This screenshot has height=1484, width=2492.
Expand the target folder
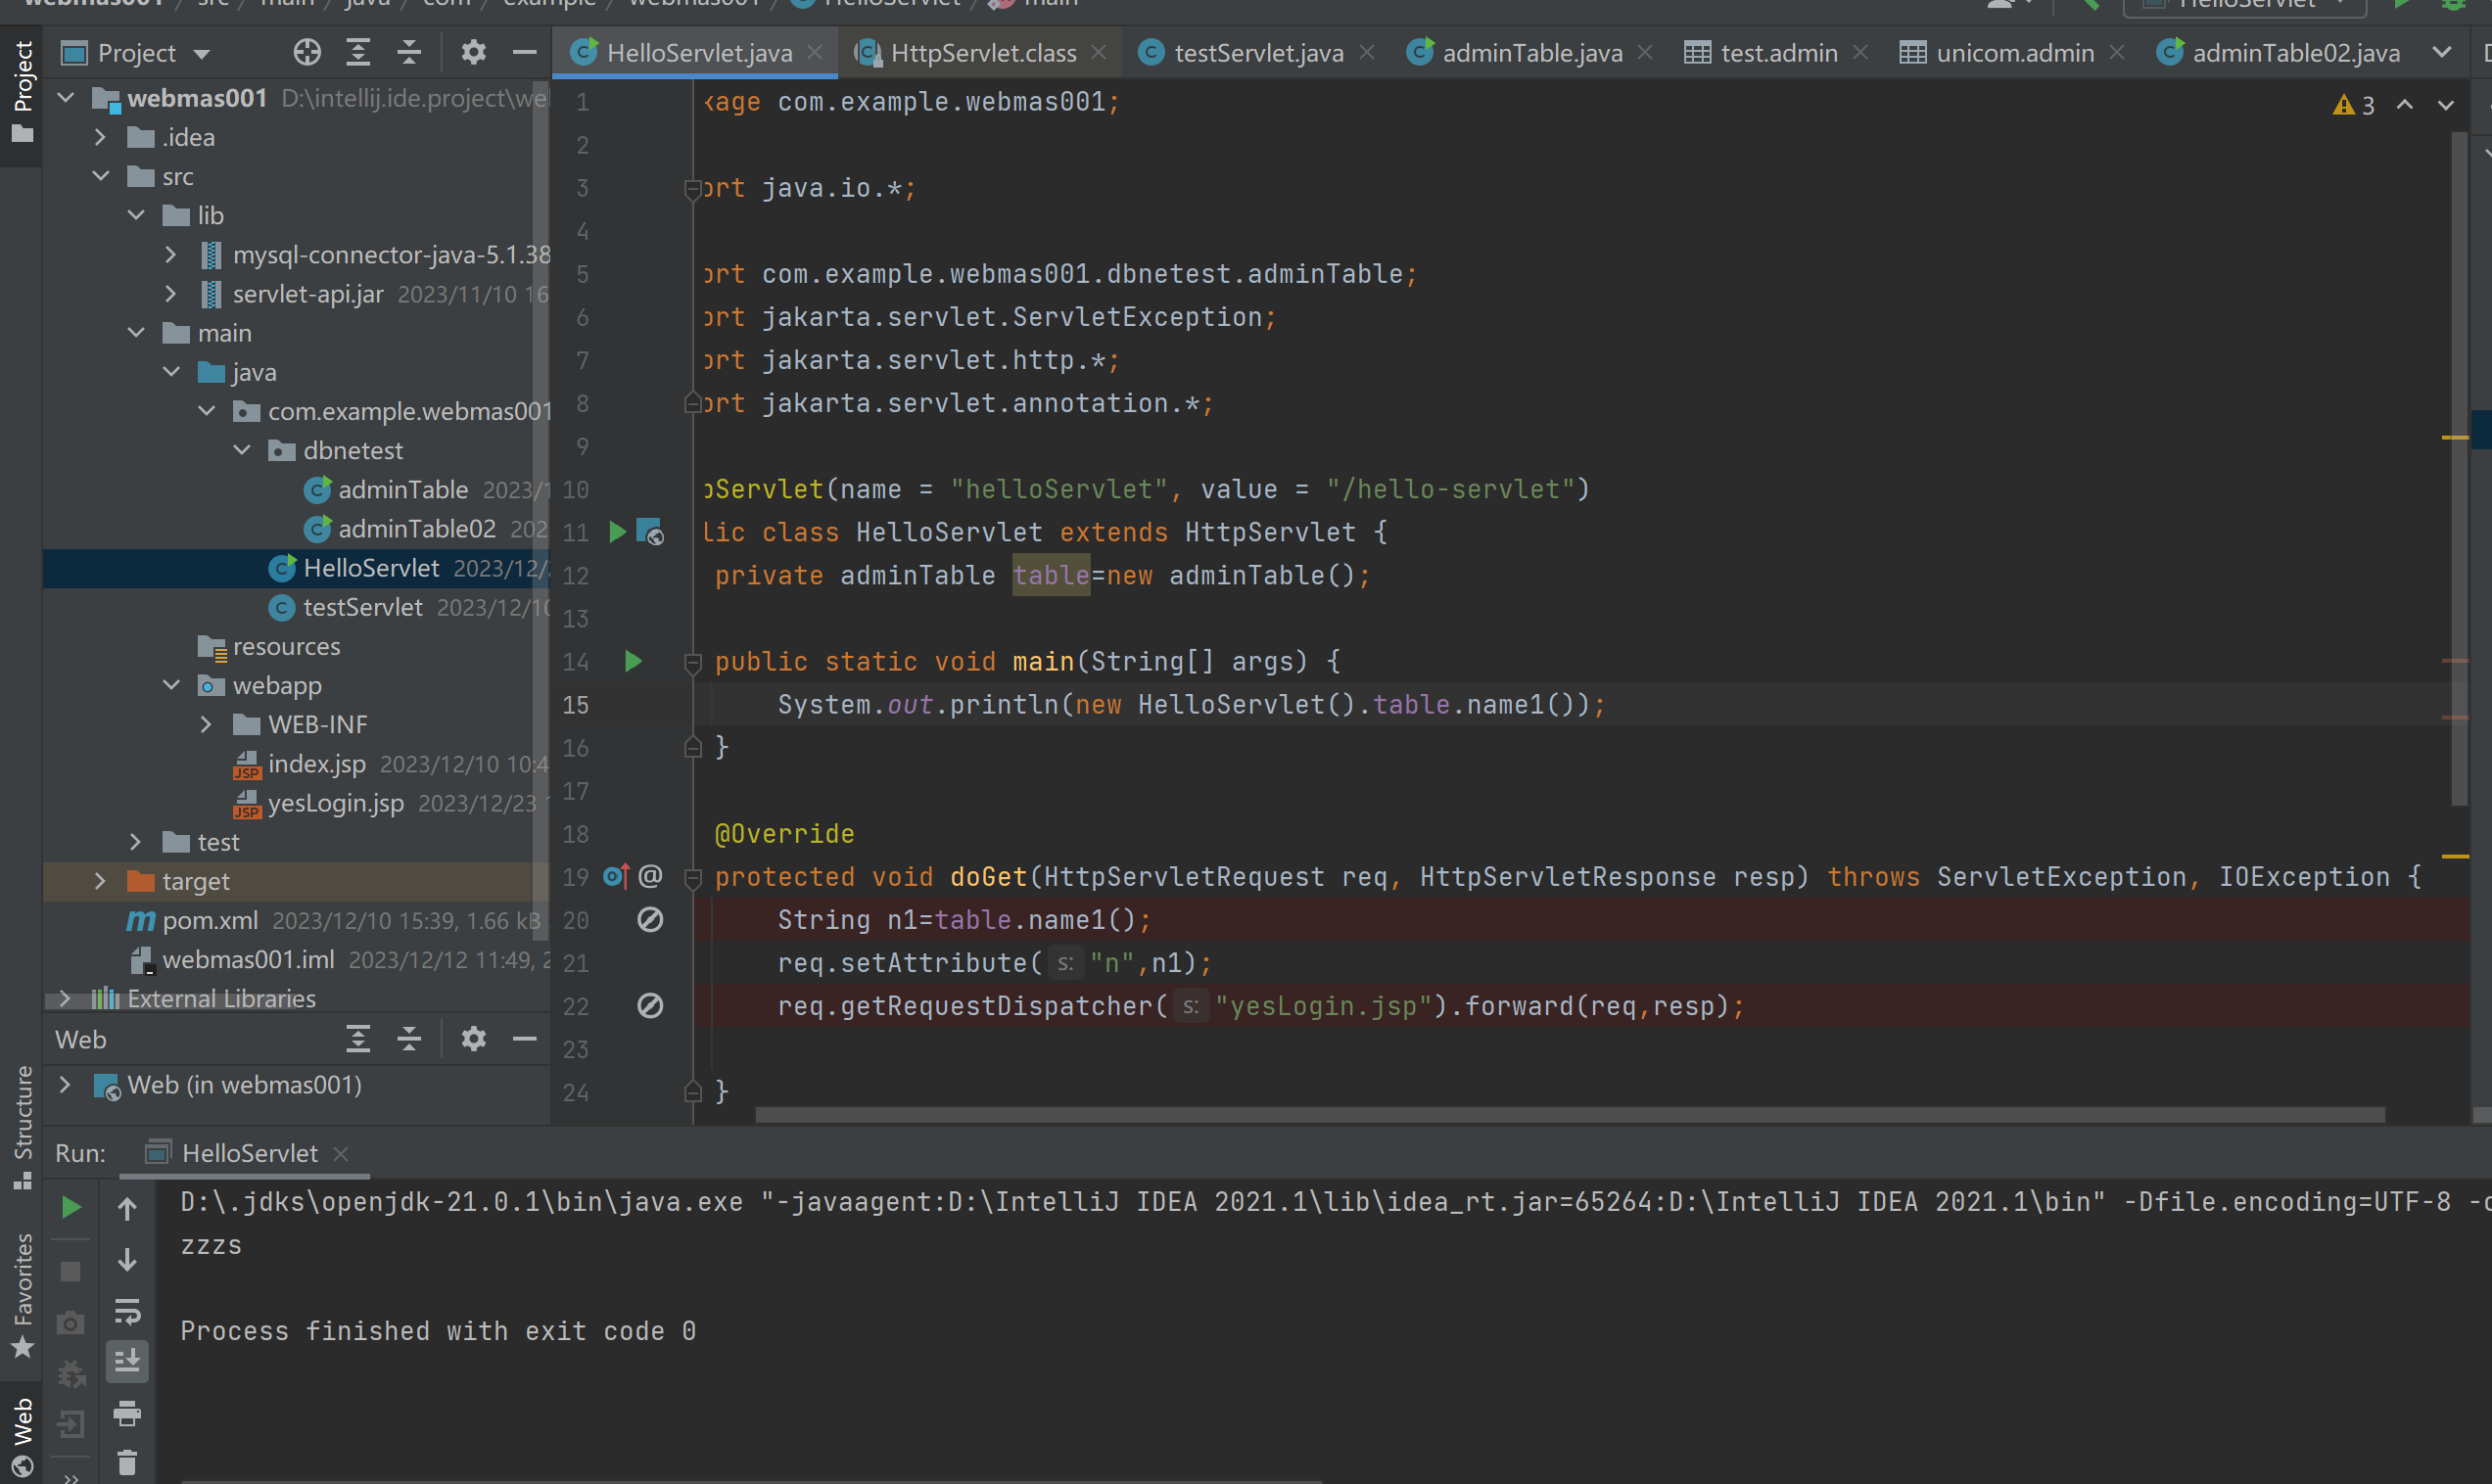99,881
